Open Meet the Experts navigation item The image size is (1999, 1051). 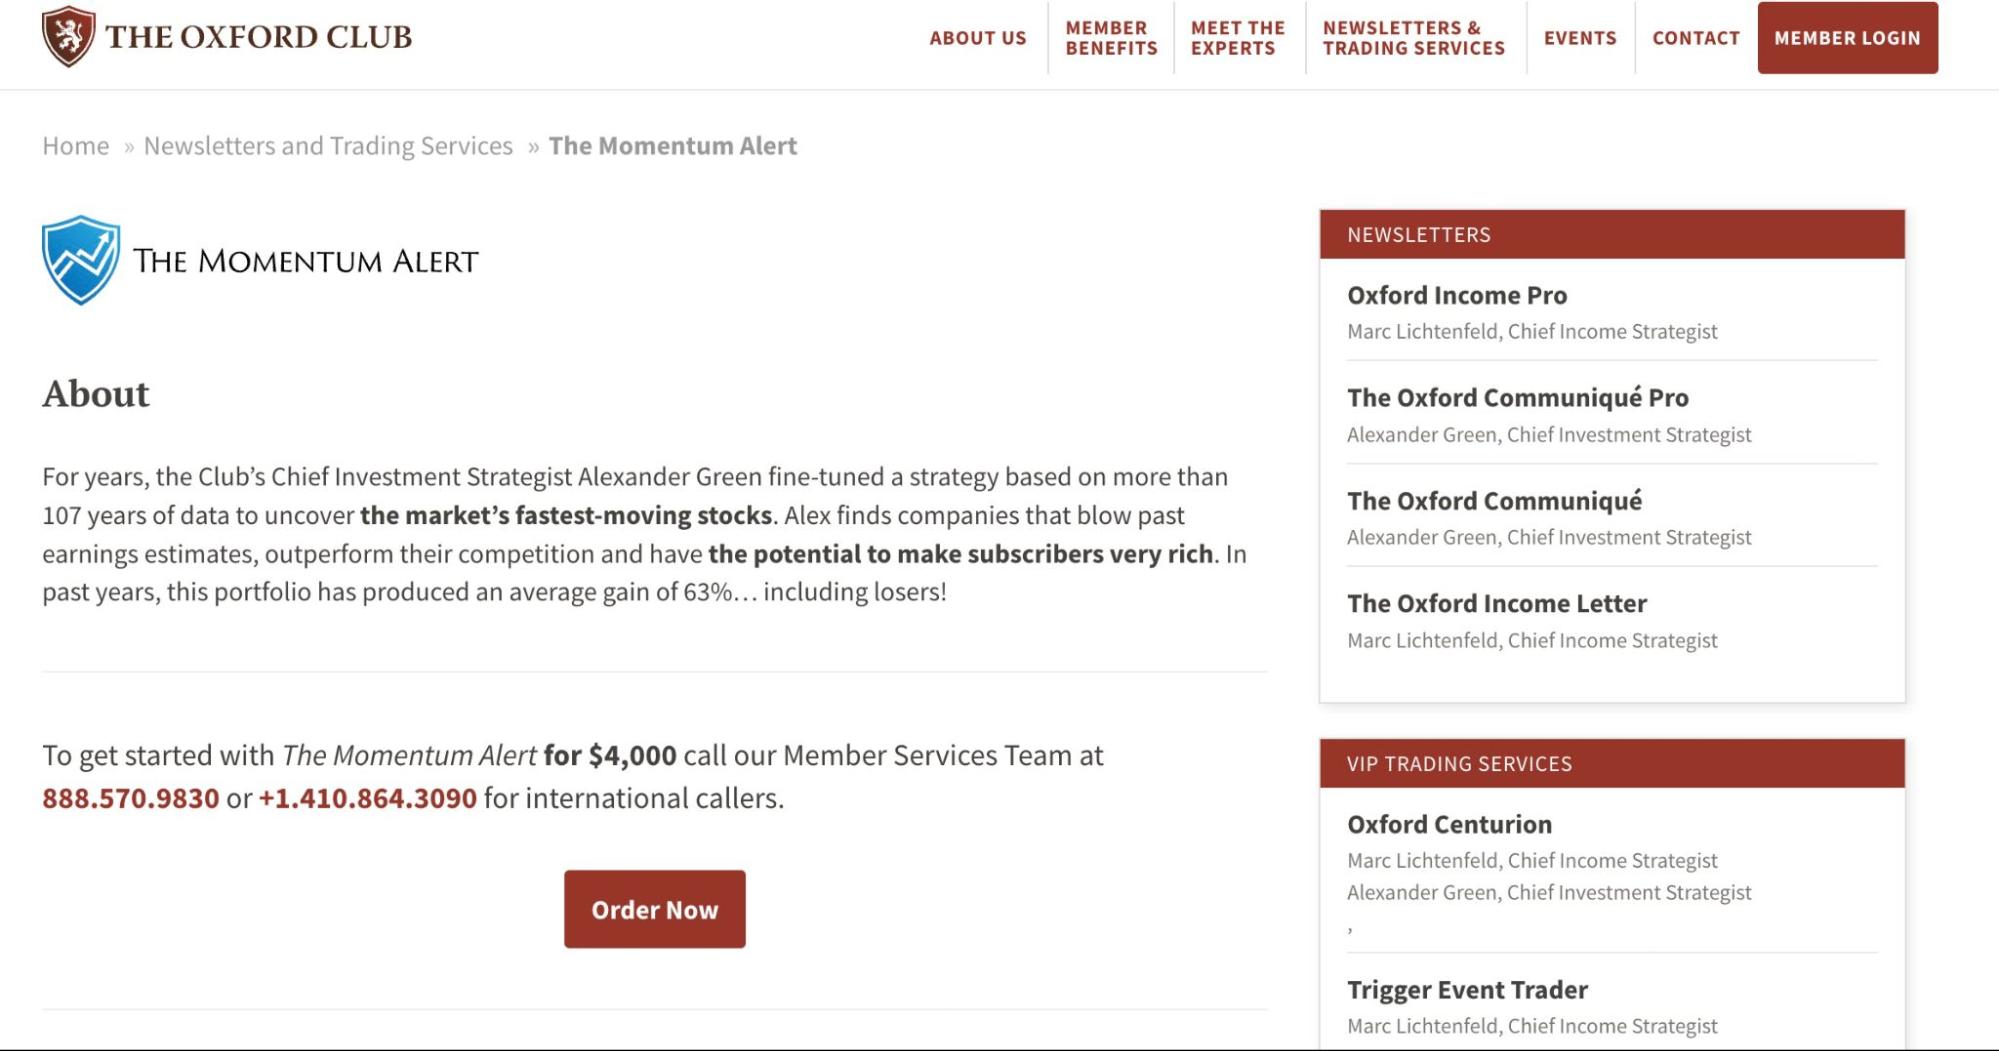coord(1238,38)
